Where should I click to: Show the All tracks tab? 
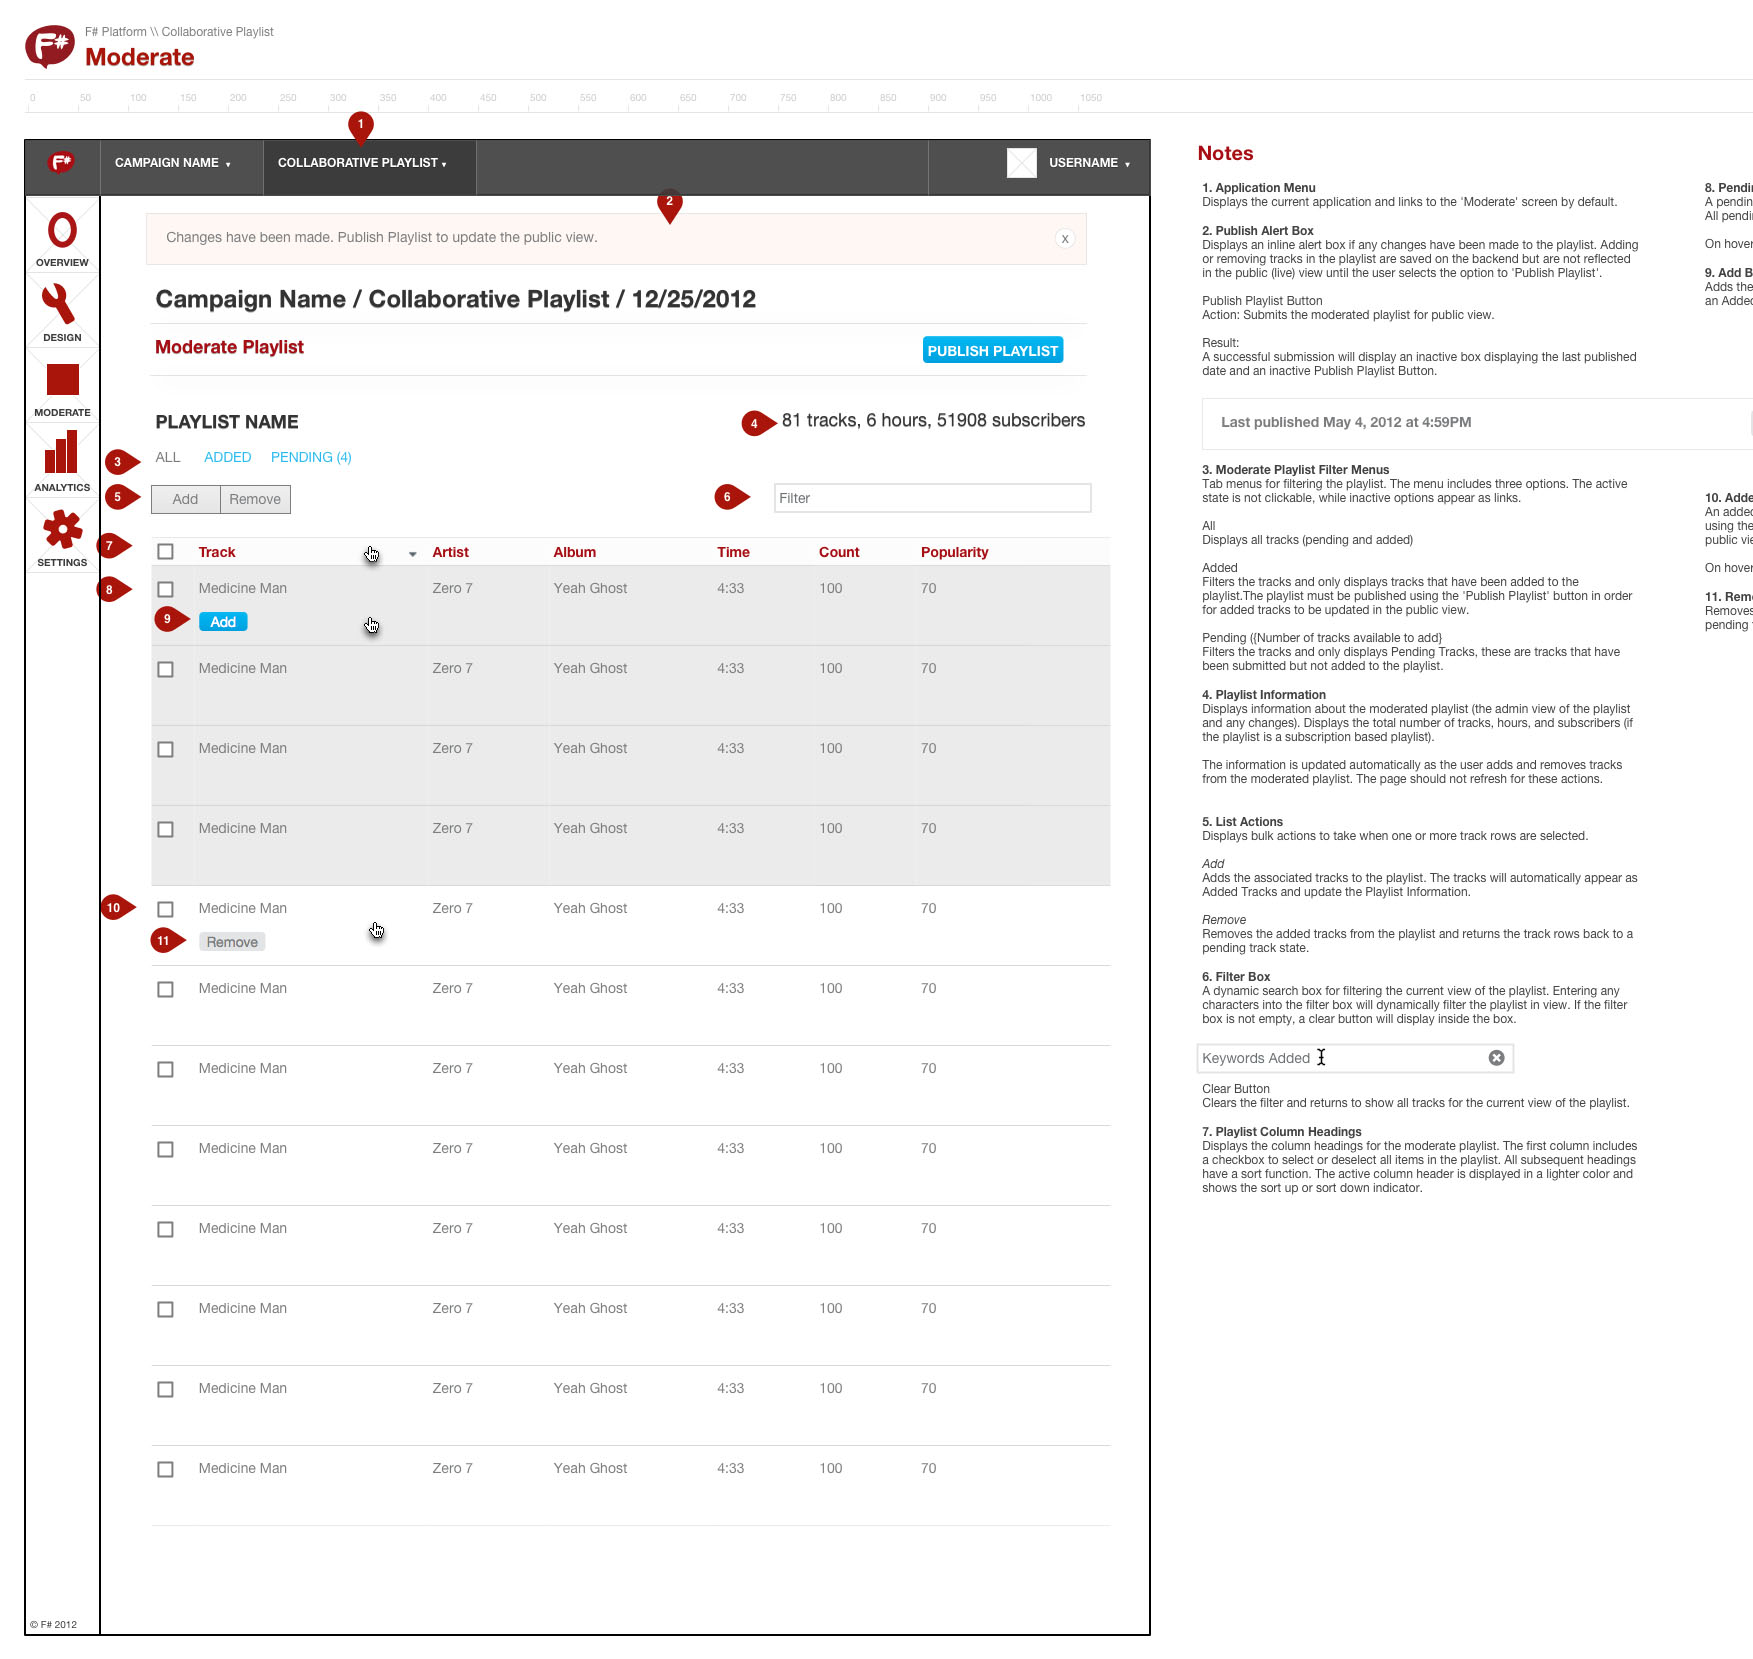(168, 457)
